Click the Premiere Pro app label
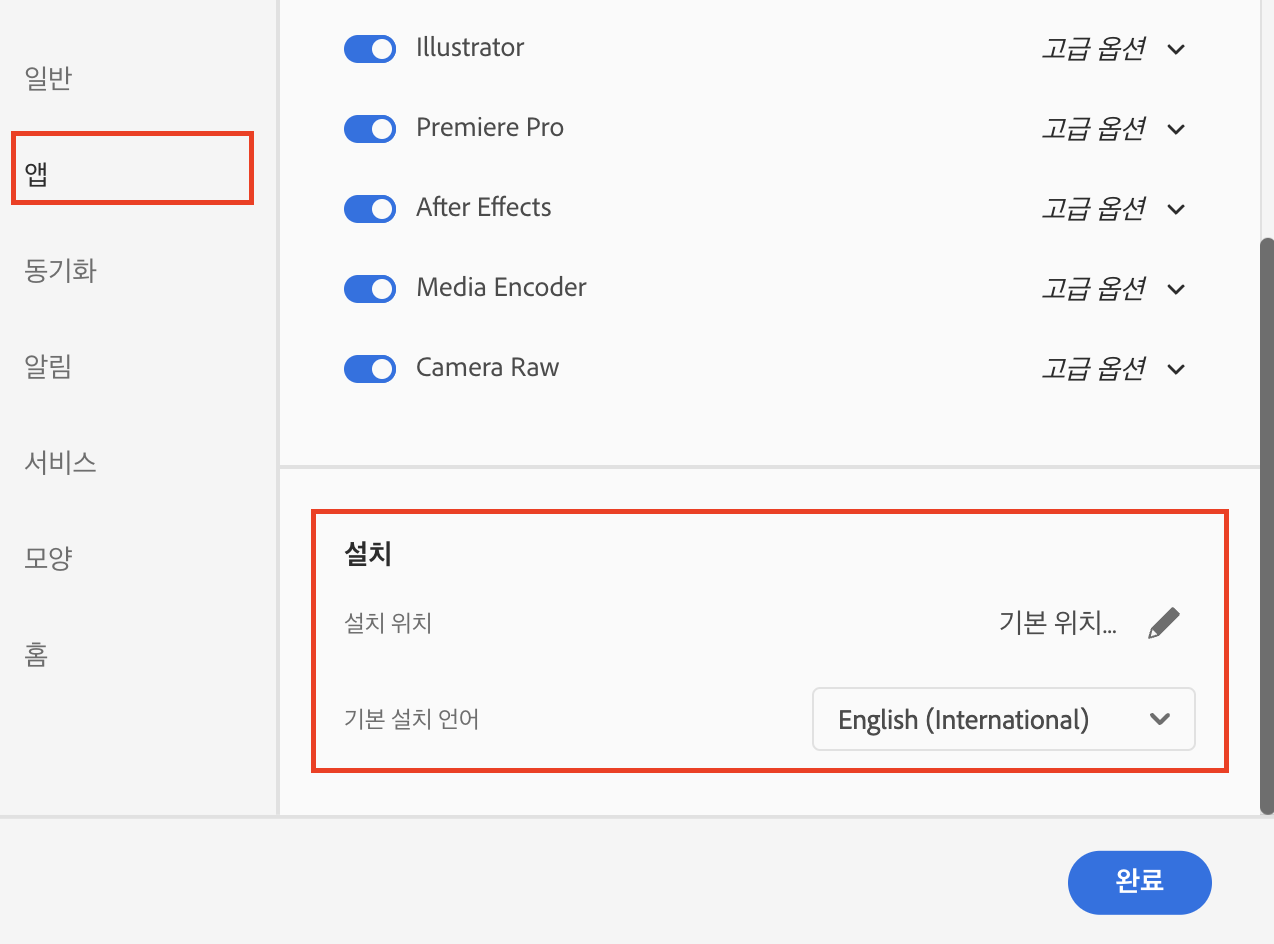The image size is (1274, 944). 490,128
